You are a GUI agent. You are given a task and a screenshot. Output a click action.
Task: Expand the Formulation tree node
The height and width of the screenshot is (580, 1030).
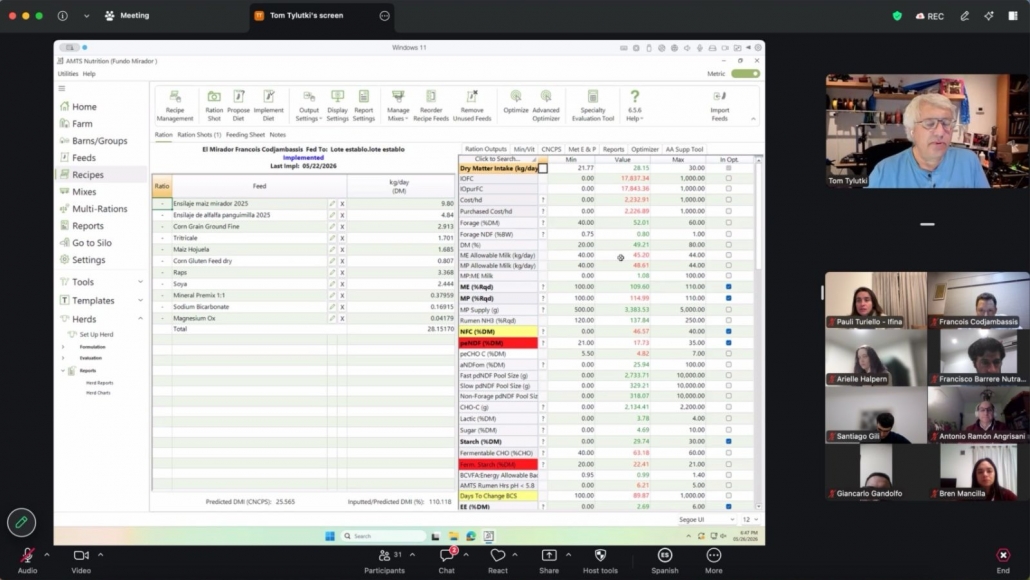(x=63, y=347)
